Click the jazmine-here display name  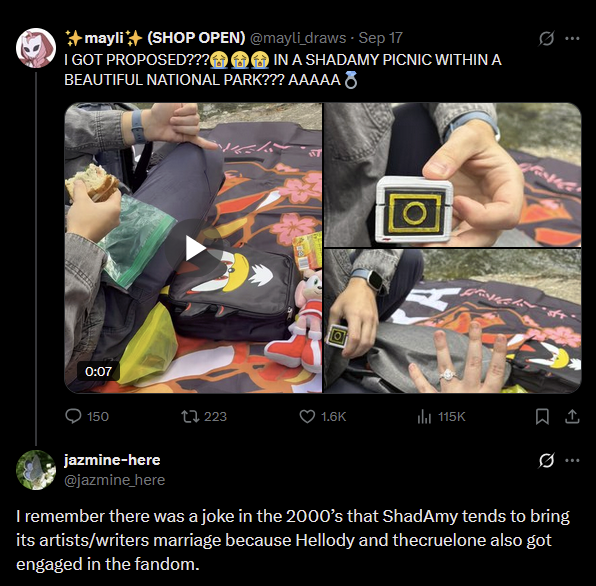tap(112, 460)
